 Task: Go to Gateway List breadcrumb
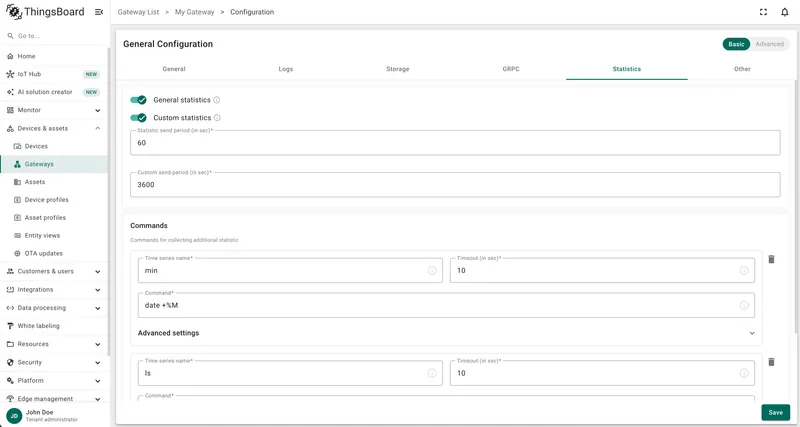(x=138, y=12)
